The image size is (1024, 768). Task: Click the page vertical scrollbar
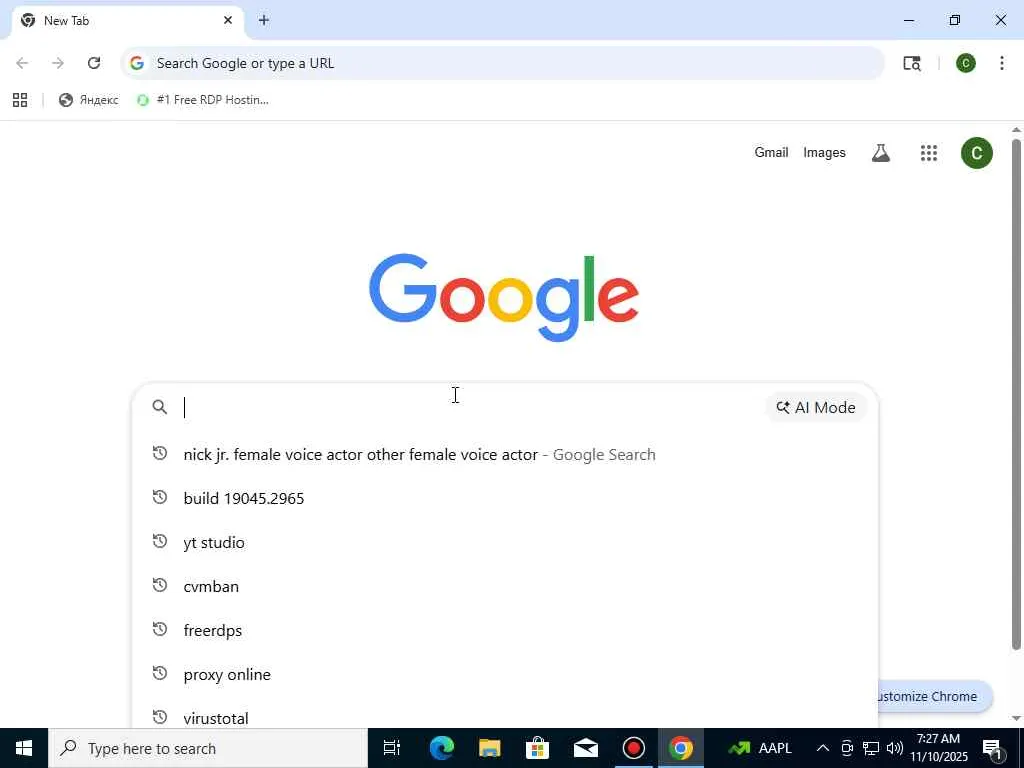click(1016, 392)
